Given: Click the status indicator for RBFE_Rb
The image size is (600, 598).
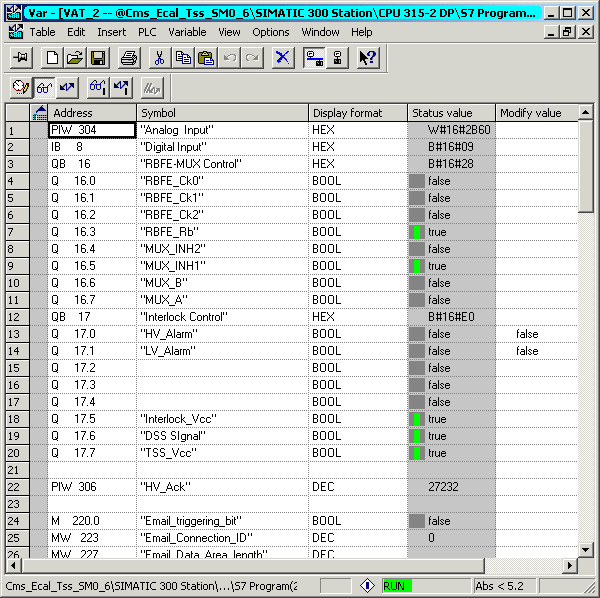Looking at the screenshot, I should point(417,232).
